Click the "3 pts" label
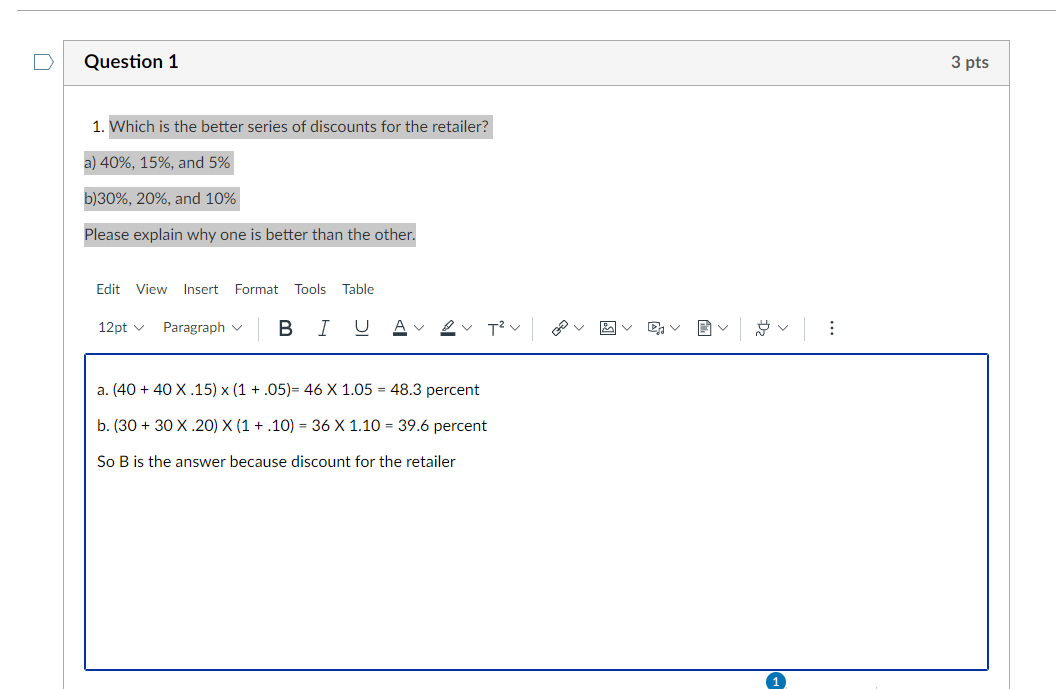Viewport: 1061px width, 689px height. 970,62
